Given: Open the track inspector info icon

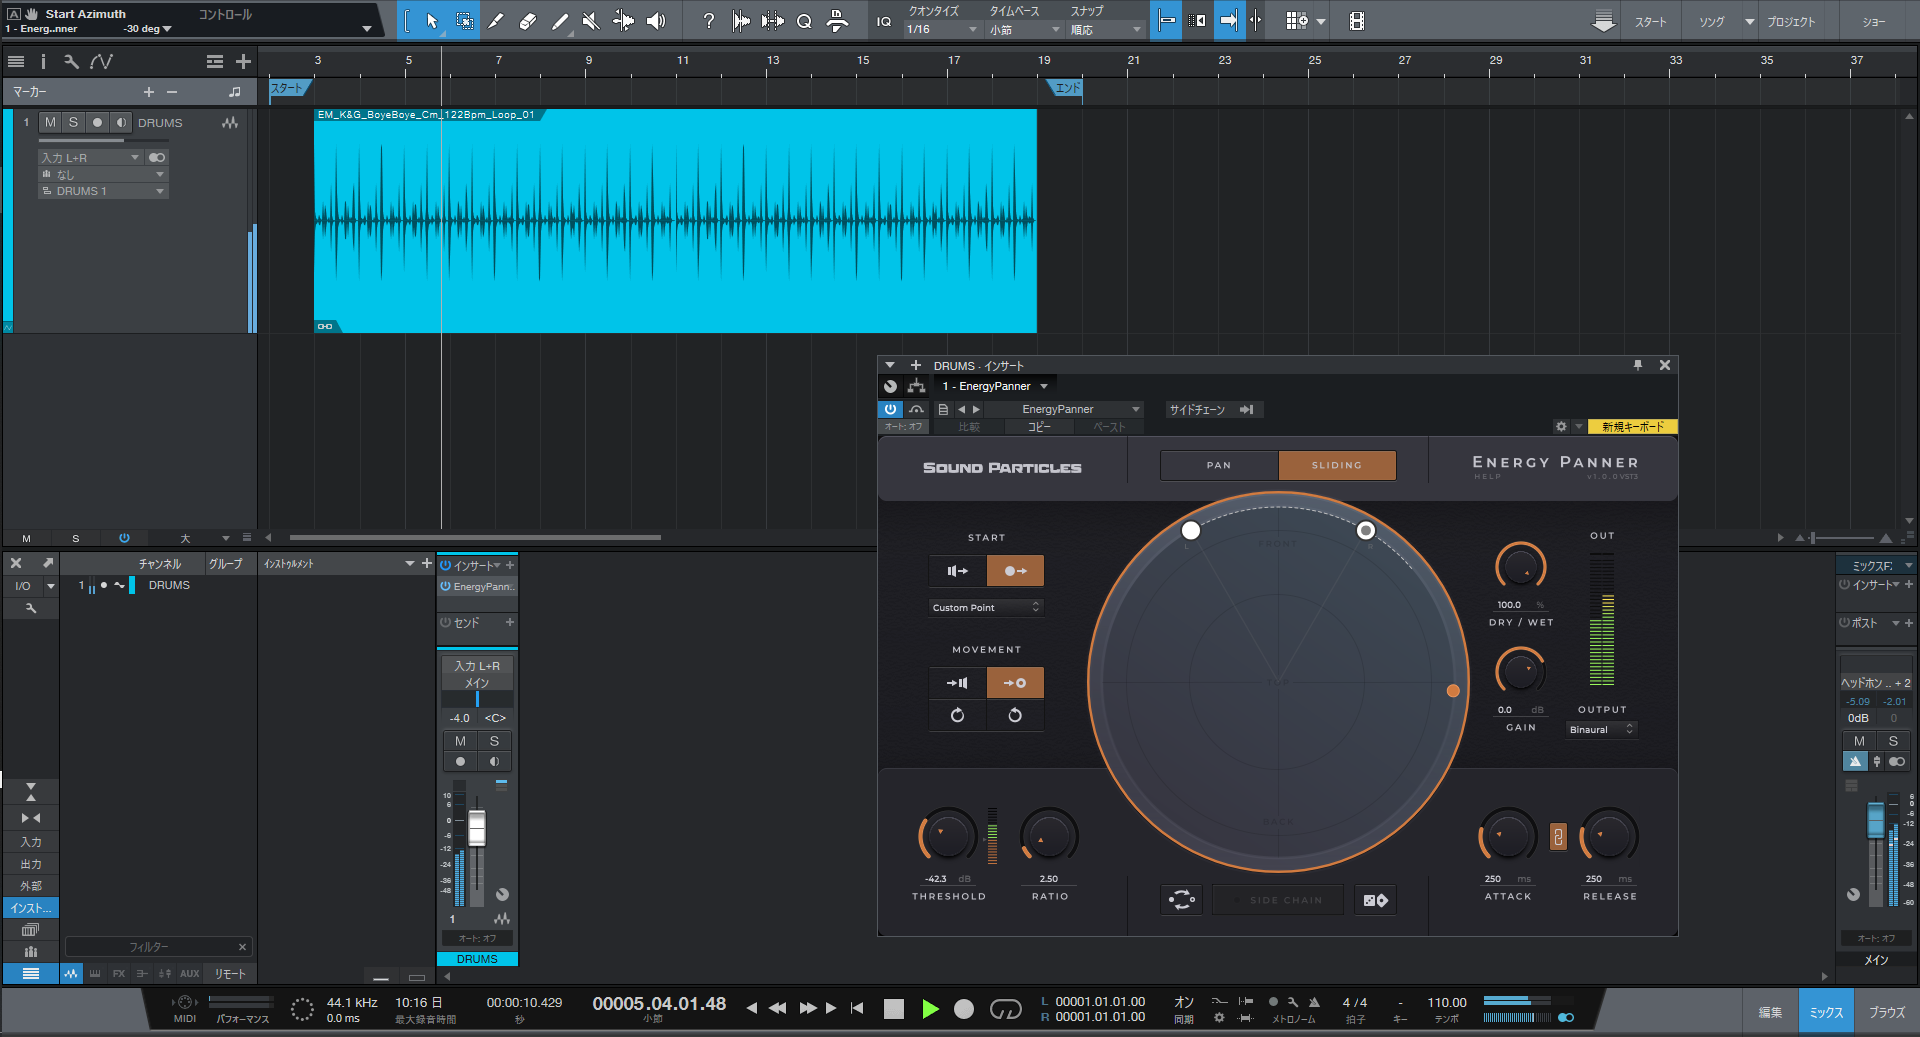Looking at the screenshot, I should [x=43, y=62].
